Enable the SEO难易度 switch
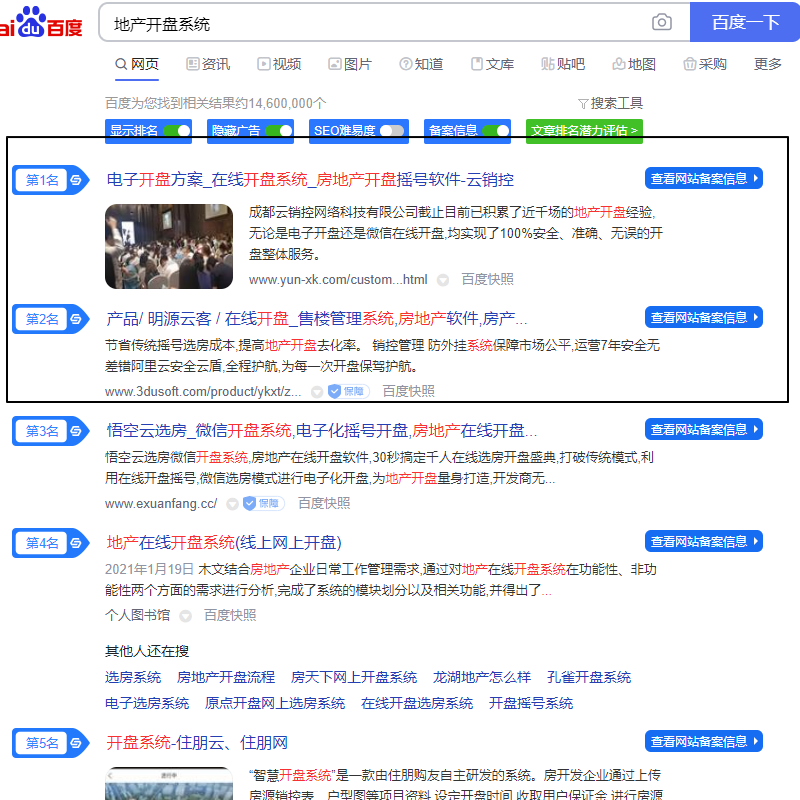 (393, 131)
